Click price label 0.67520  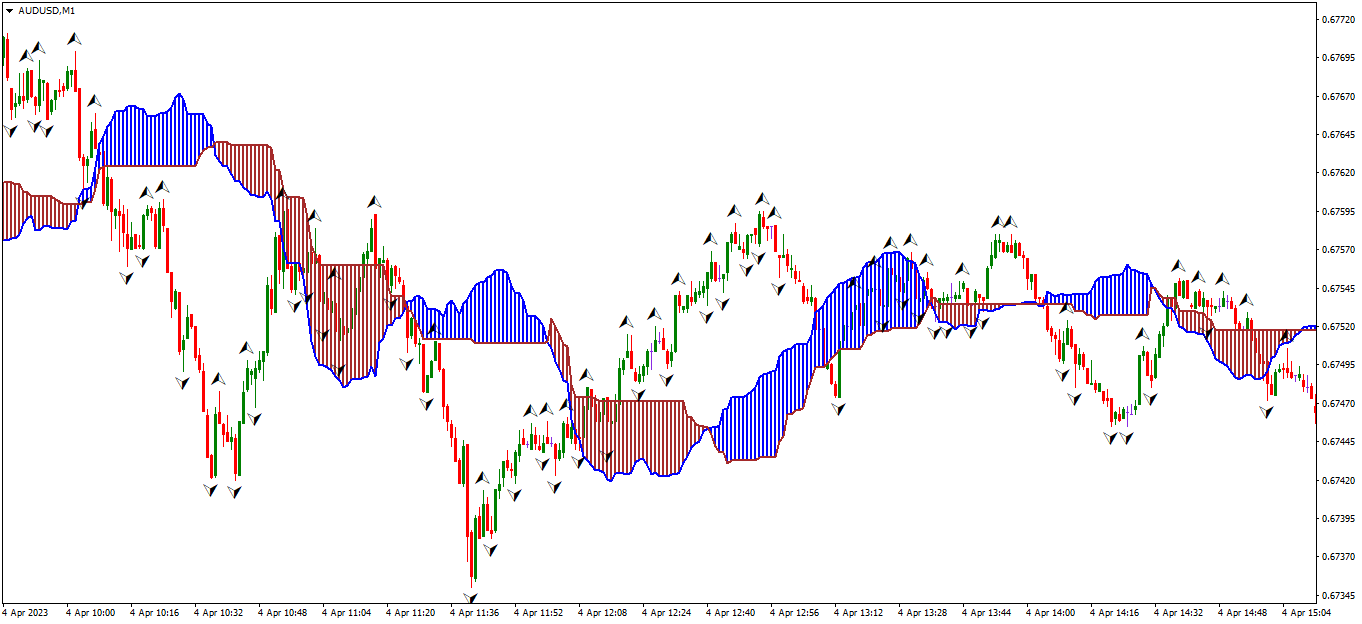coord(1337,327)
